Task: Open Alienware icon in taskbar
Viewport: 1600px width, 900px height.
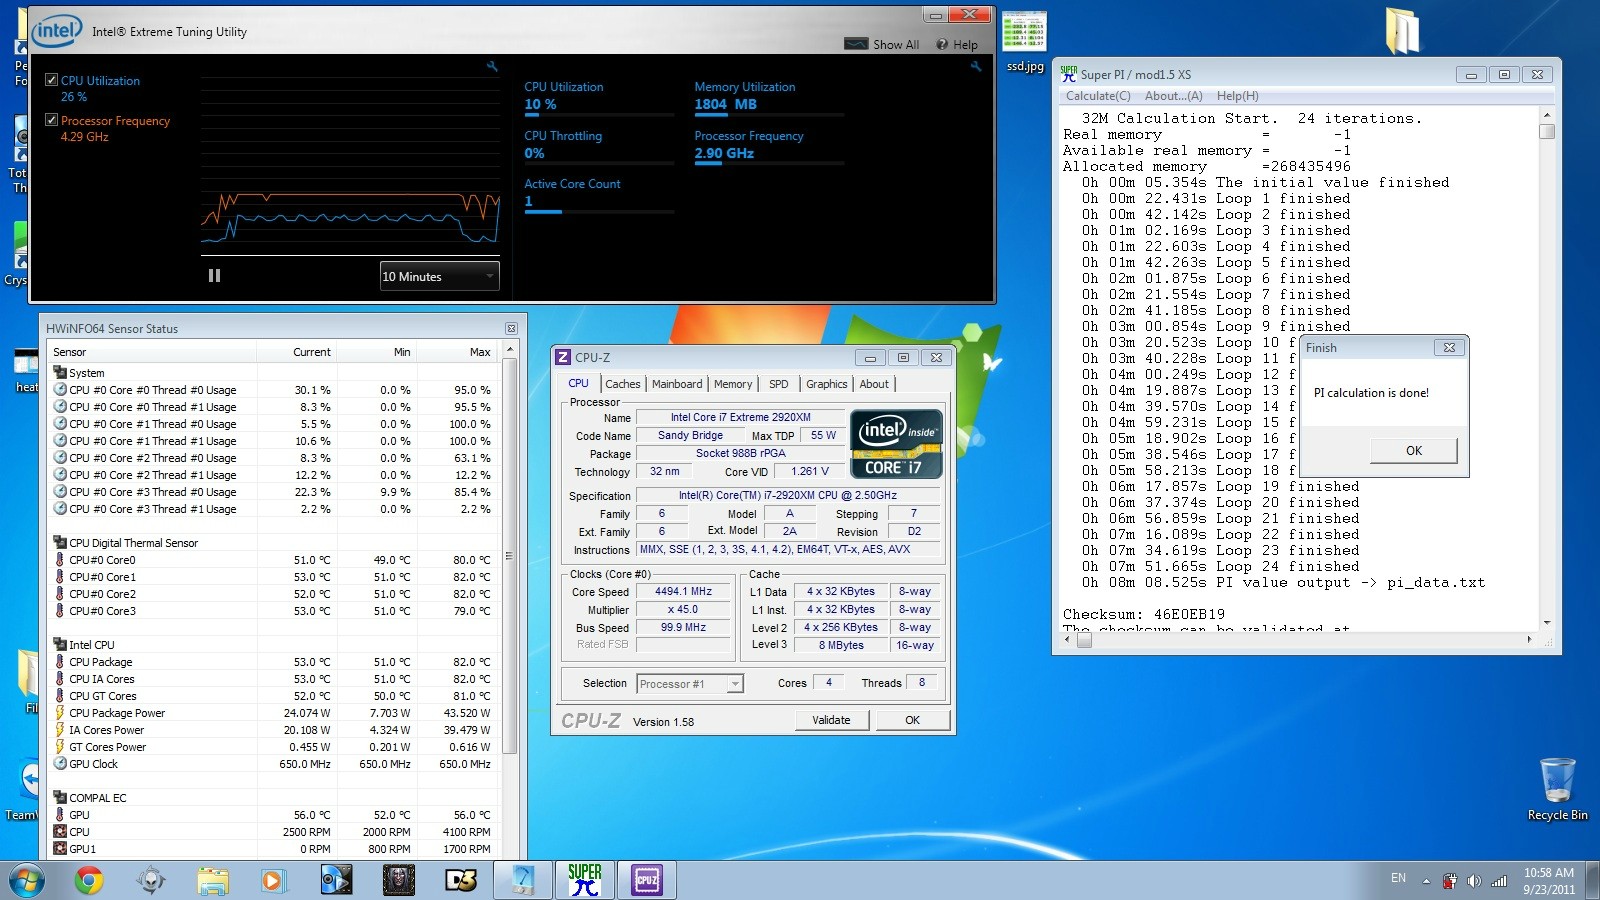Action: pos(151,880)
